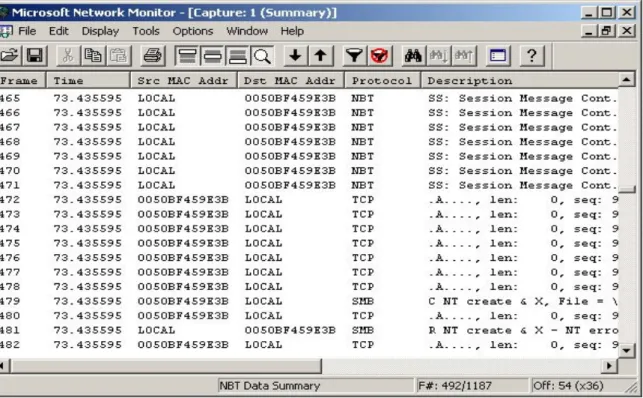643x398 pixels.
Task: Click the Print toolbar icon
Action: [153, 56]
